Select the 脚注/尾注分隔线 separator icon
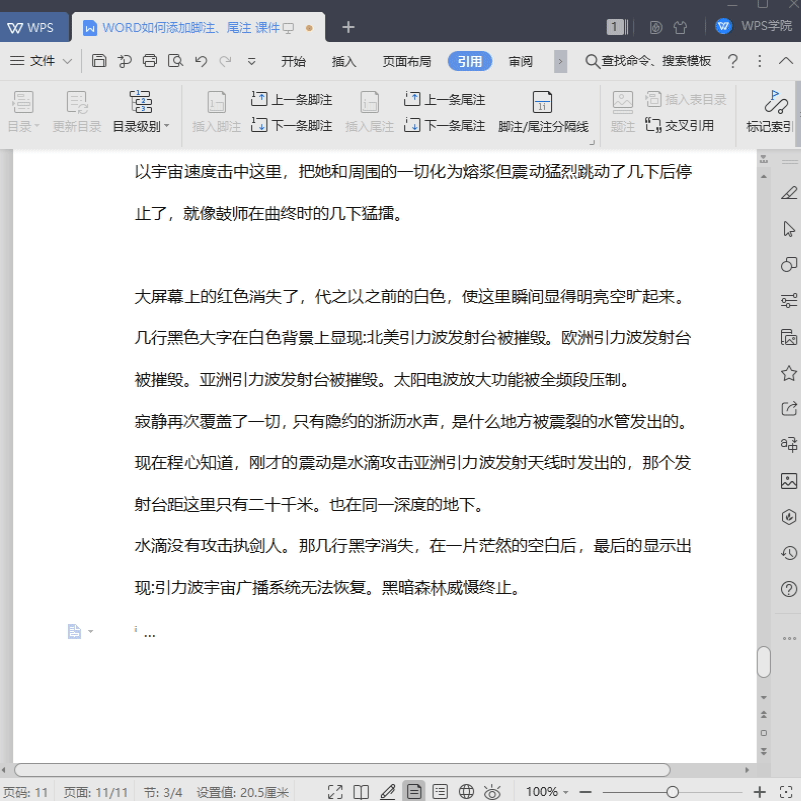 pyautogui.click(x=542, y=105)
